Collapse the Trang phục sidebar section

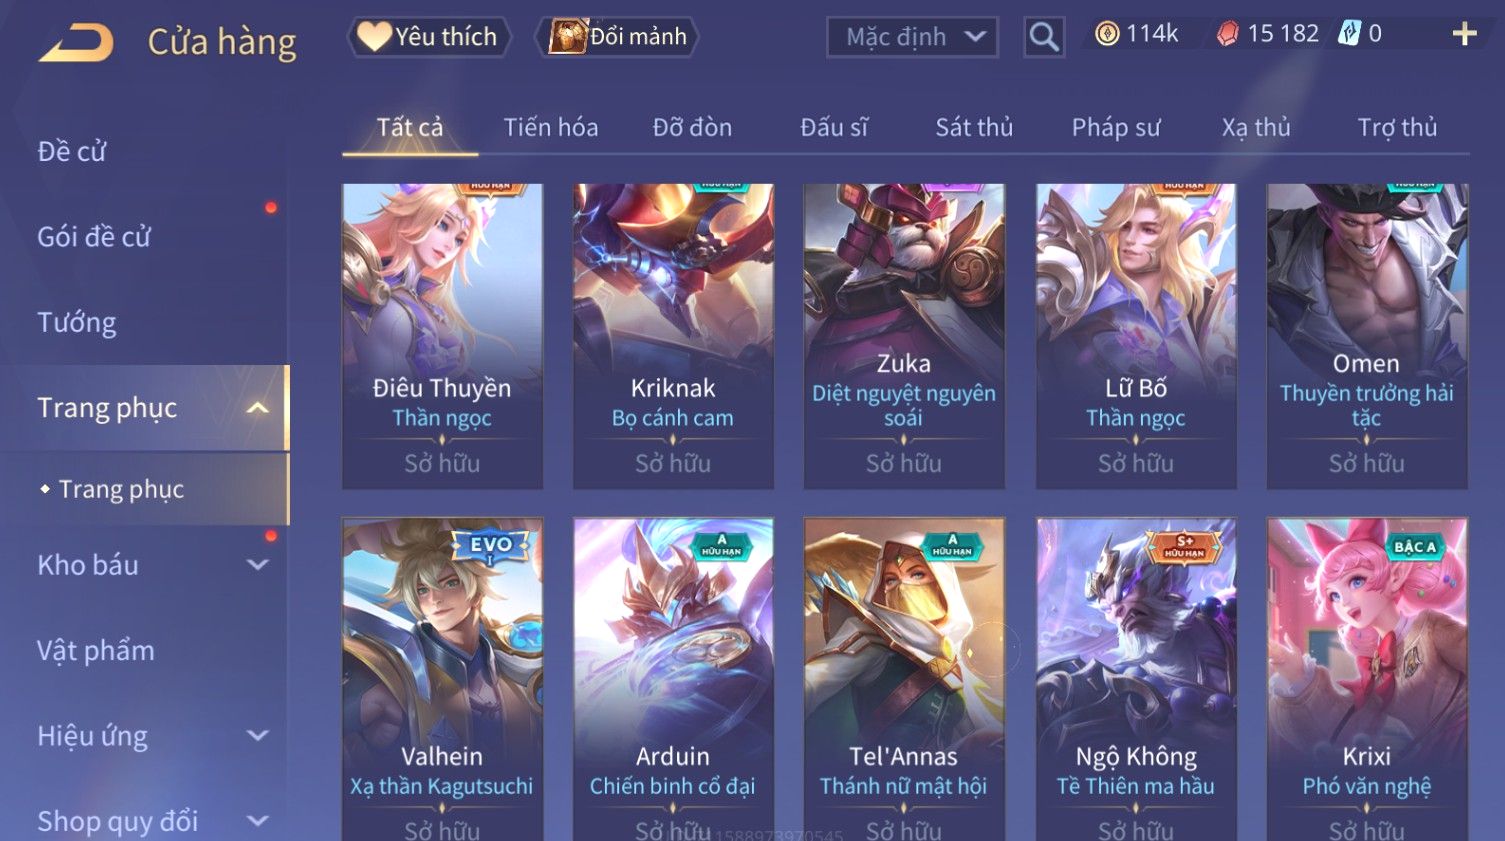(257, 408)
